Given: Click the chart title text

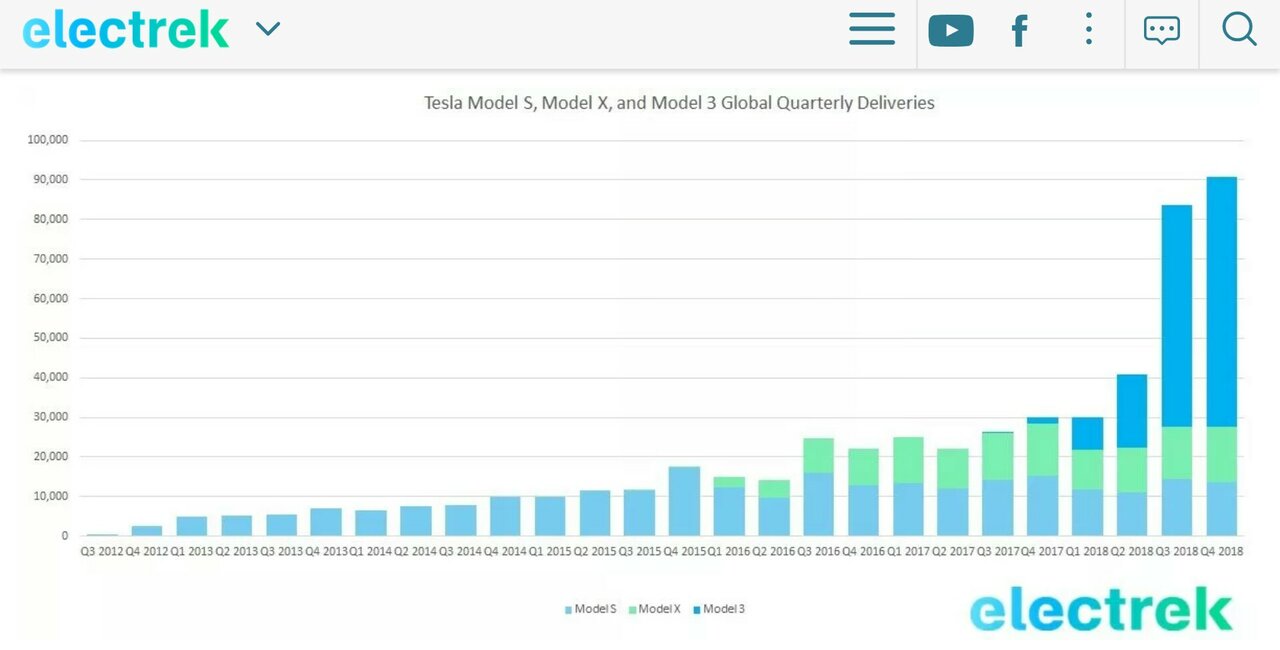Looking at the screenshot, I should pyautogui.click(x=679, y=102).
